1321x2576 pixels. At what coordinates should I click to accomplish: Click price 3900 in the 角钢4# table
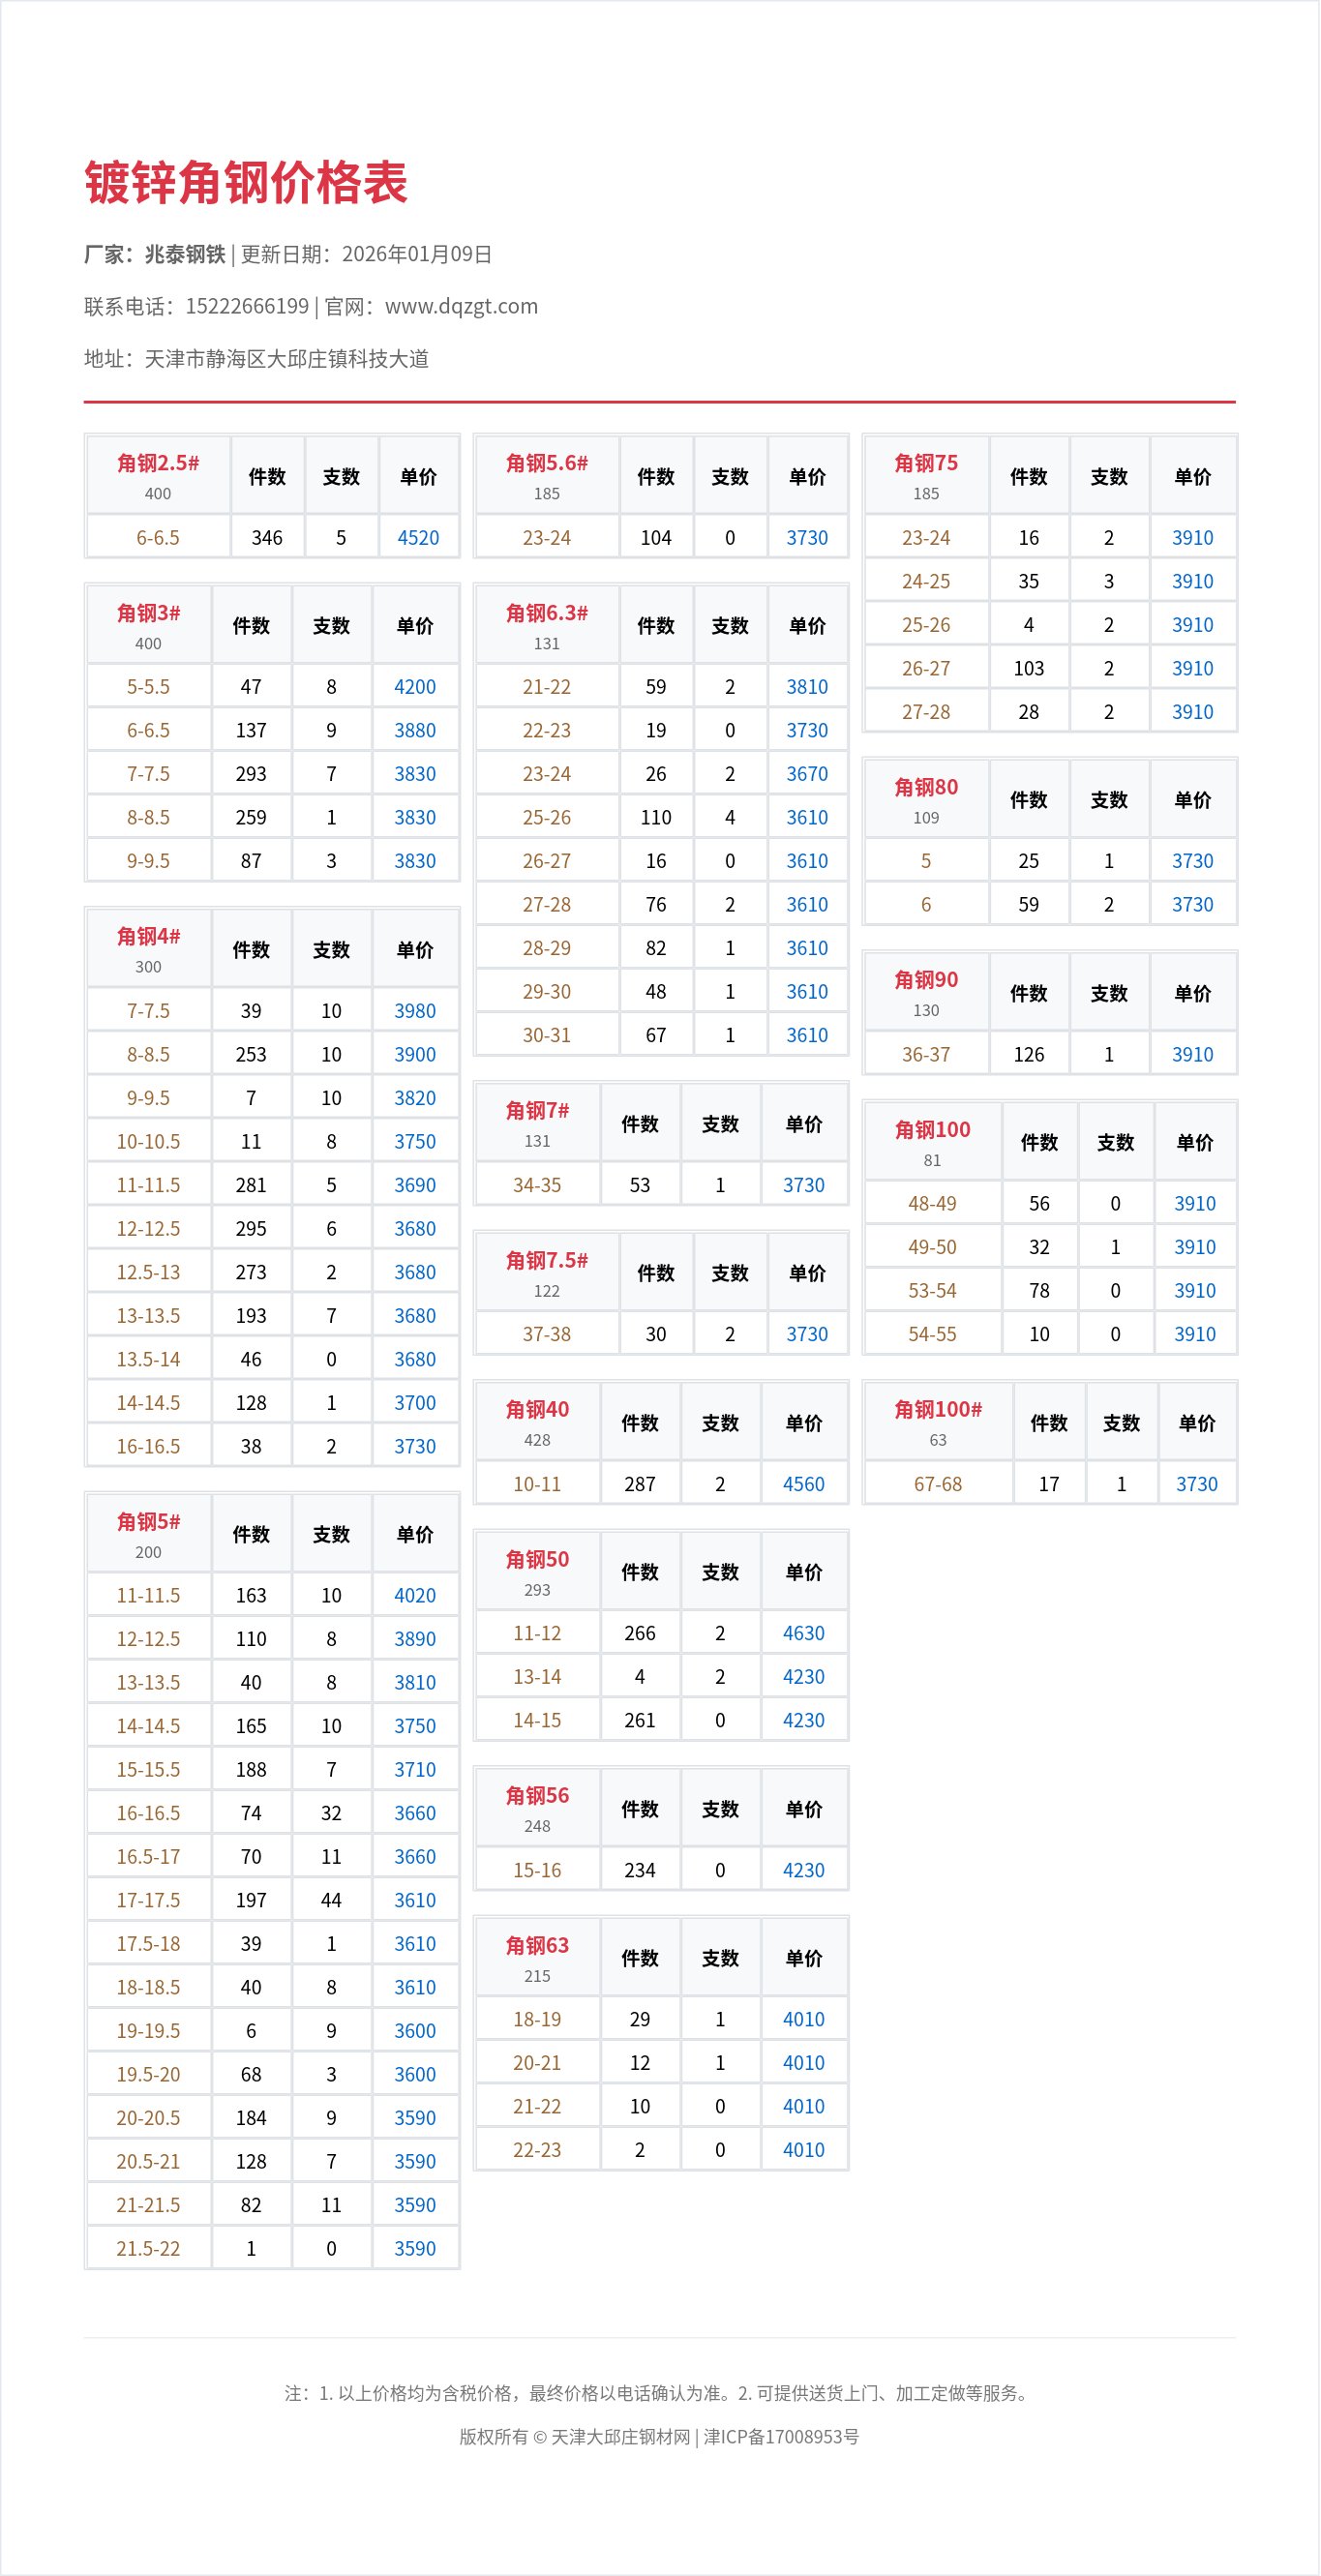[x=415, y=1055]
